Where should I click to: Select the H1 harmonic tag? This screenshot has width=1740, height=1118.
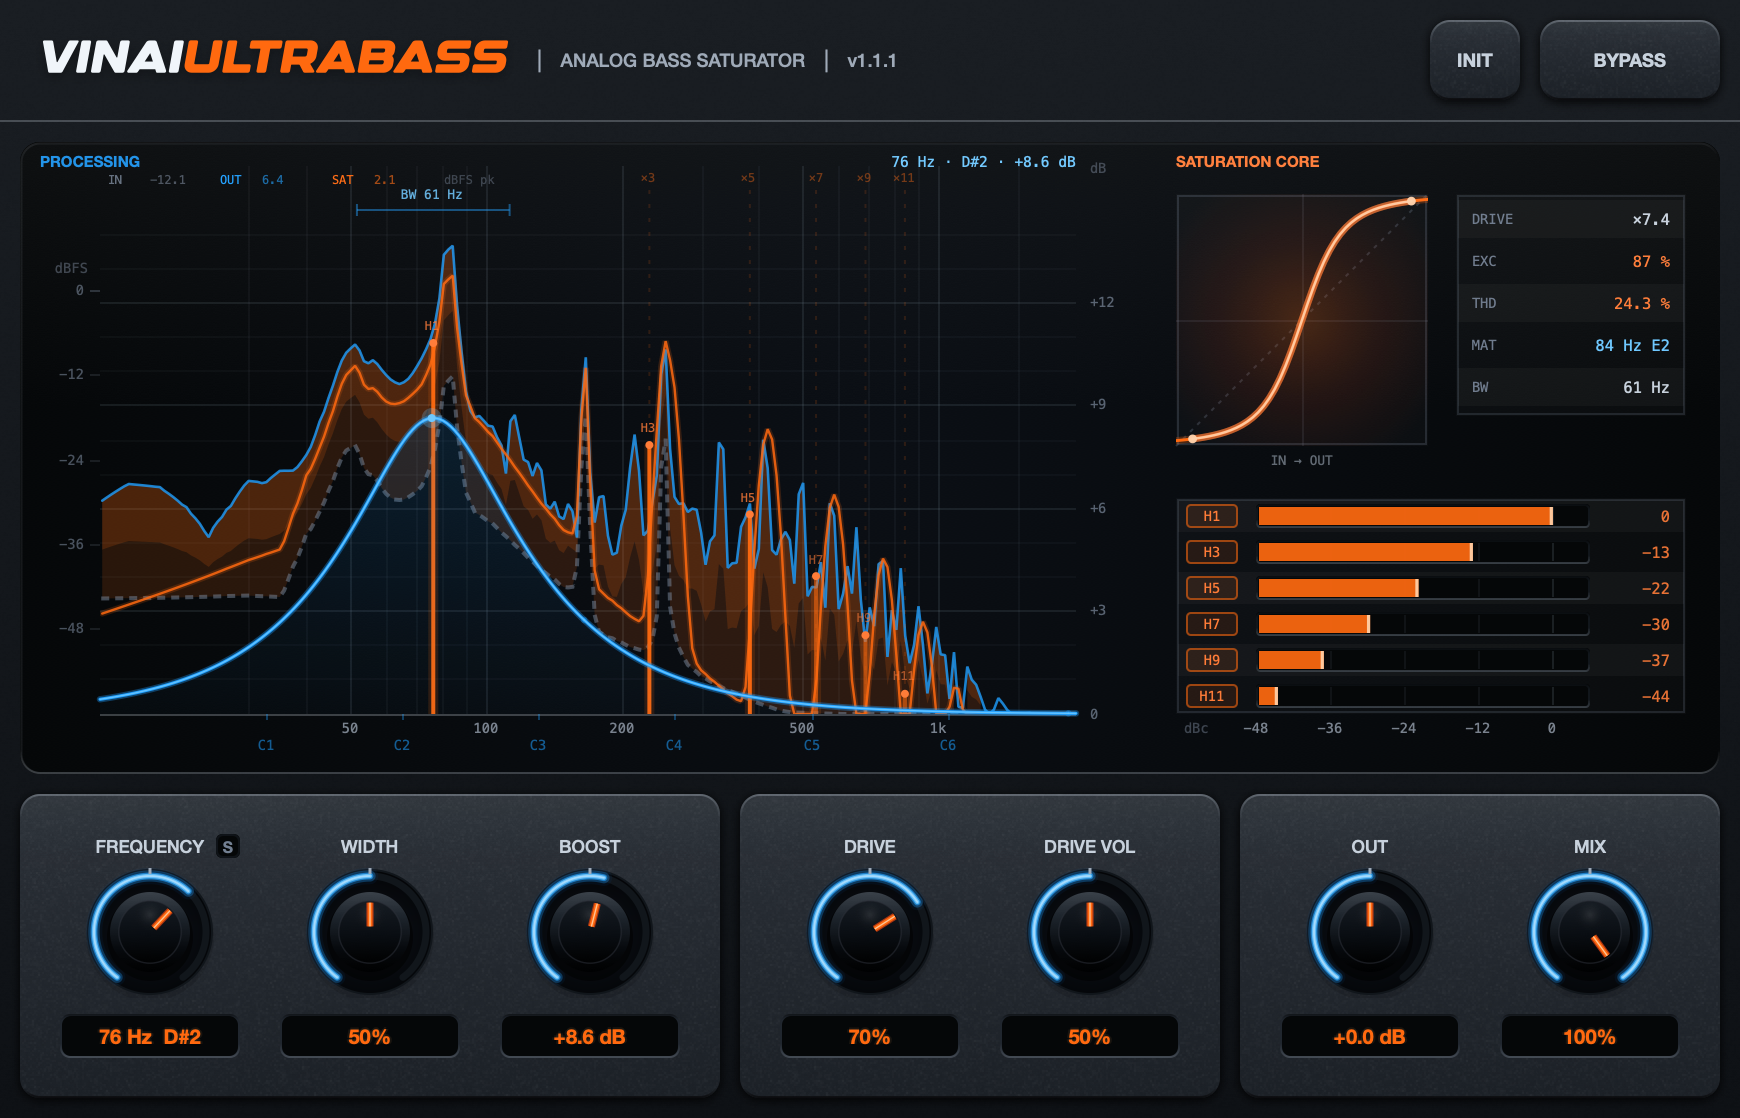[1212, 516]
